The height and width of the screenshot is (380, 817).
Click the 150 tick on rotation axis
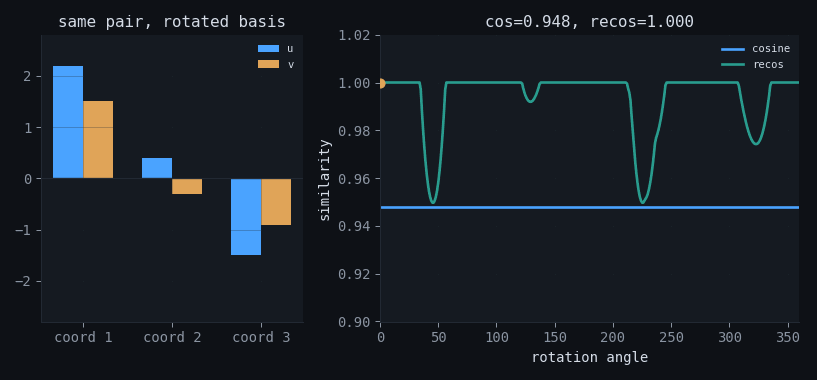(555, 338)
